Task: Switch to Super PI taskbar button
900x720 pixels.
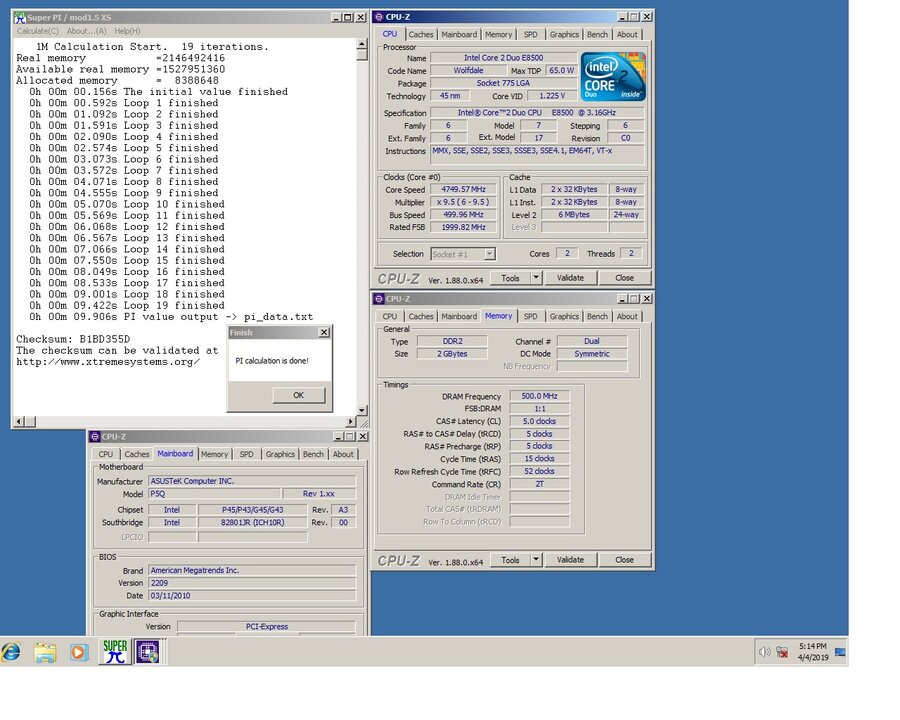Action: coord(115,652)
